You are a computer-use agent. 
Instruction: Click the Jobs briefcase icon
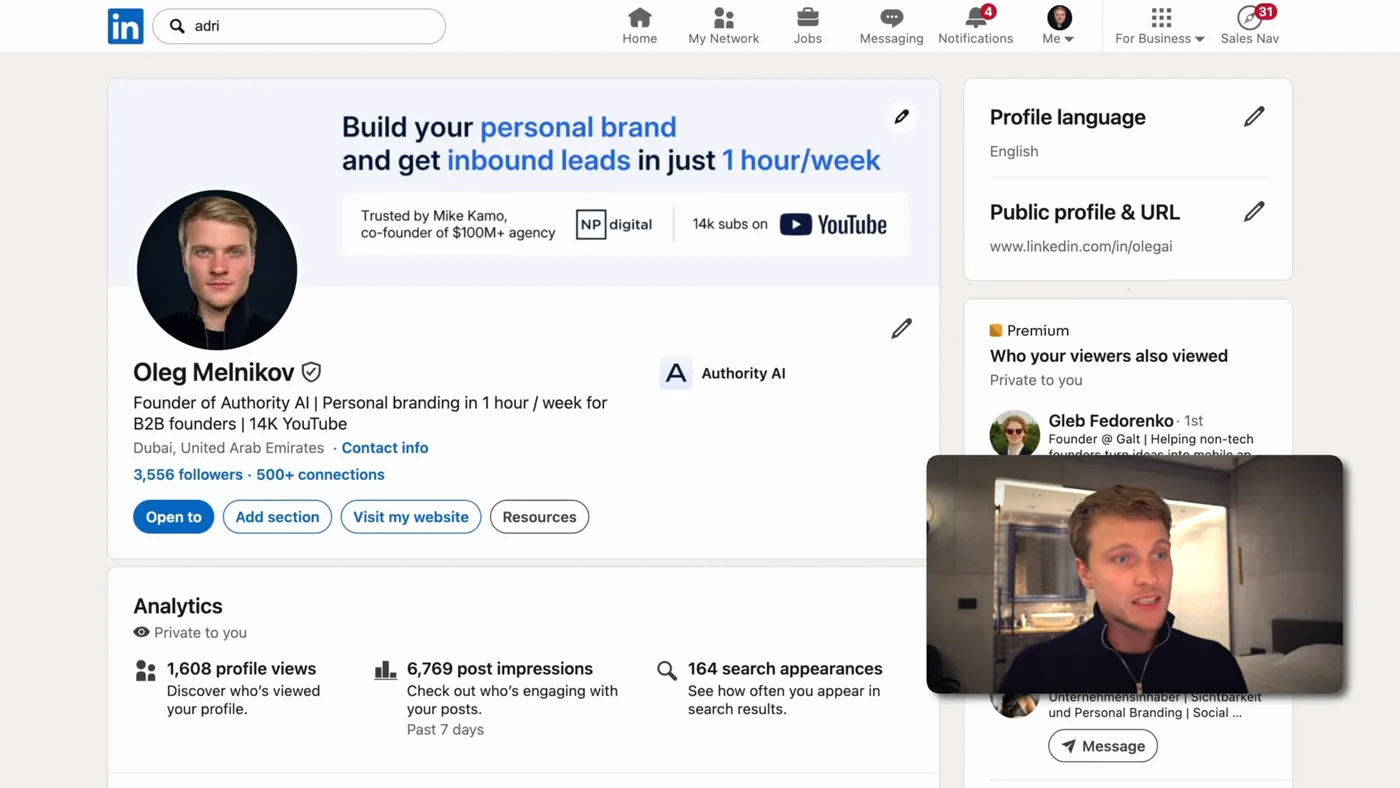coord(808,18)
